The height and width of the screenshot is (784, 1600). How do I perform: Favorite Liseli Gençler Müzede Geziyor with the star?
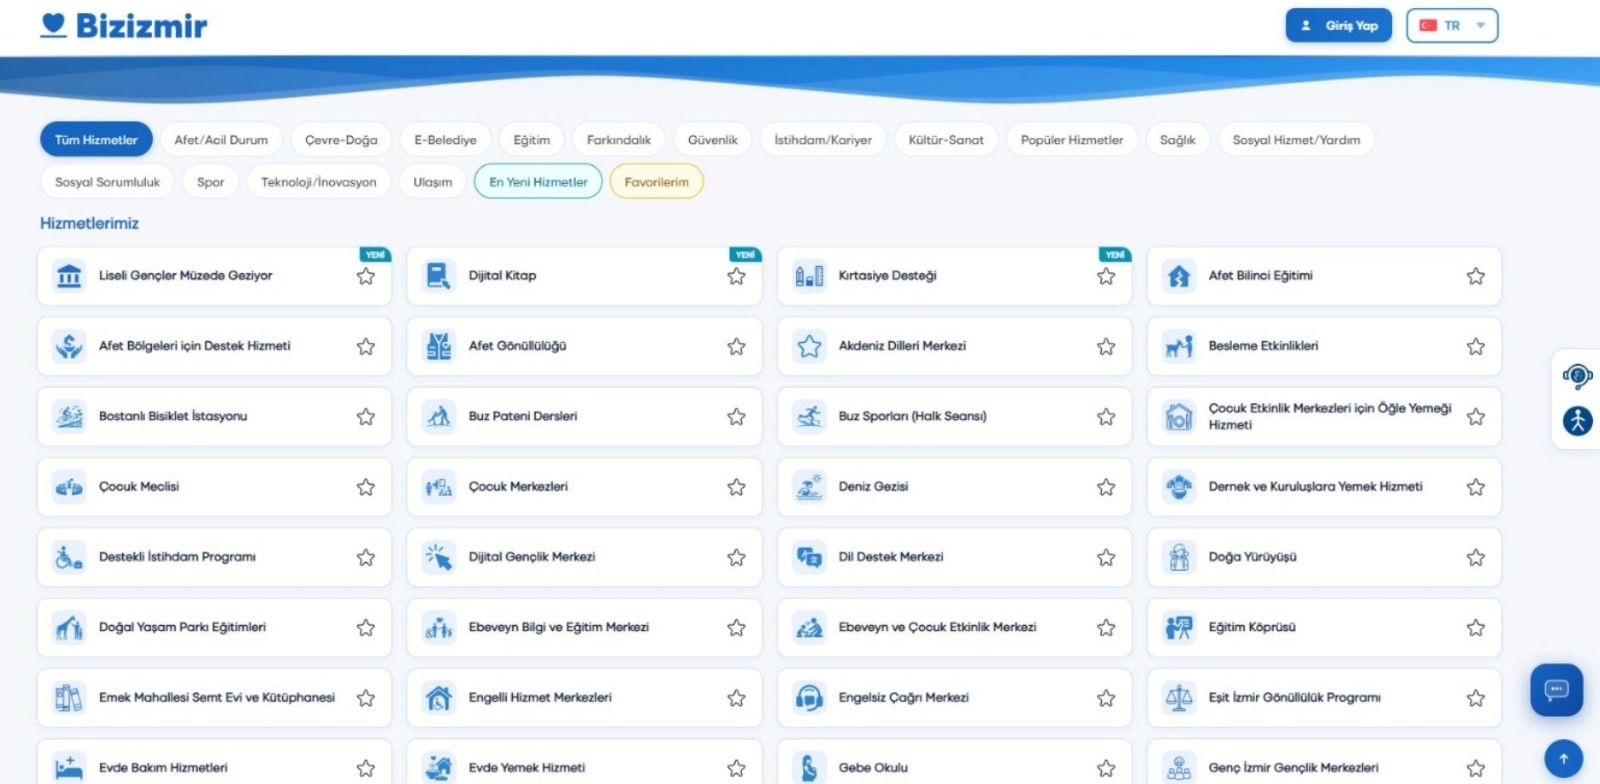[x=366, y=276]
